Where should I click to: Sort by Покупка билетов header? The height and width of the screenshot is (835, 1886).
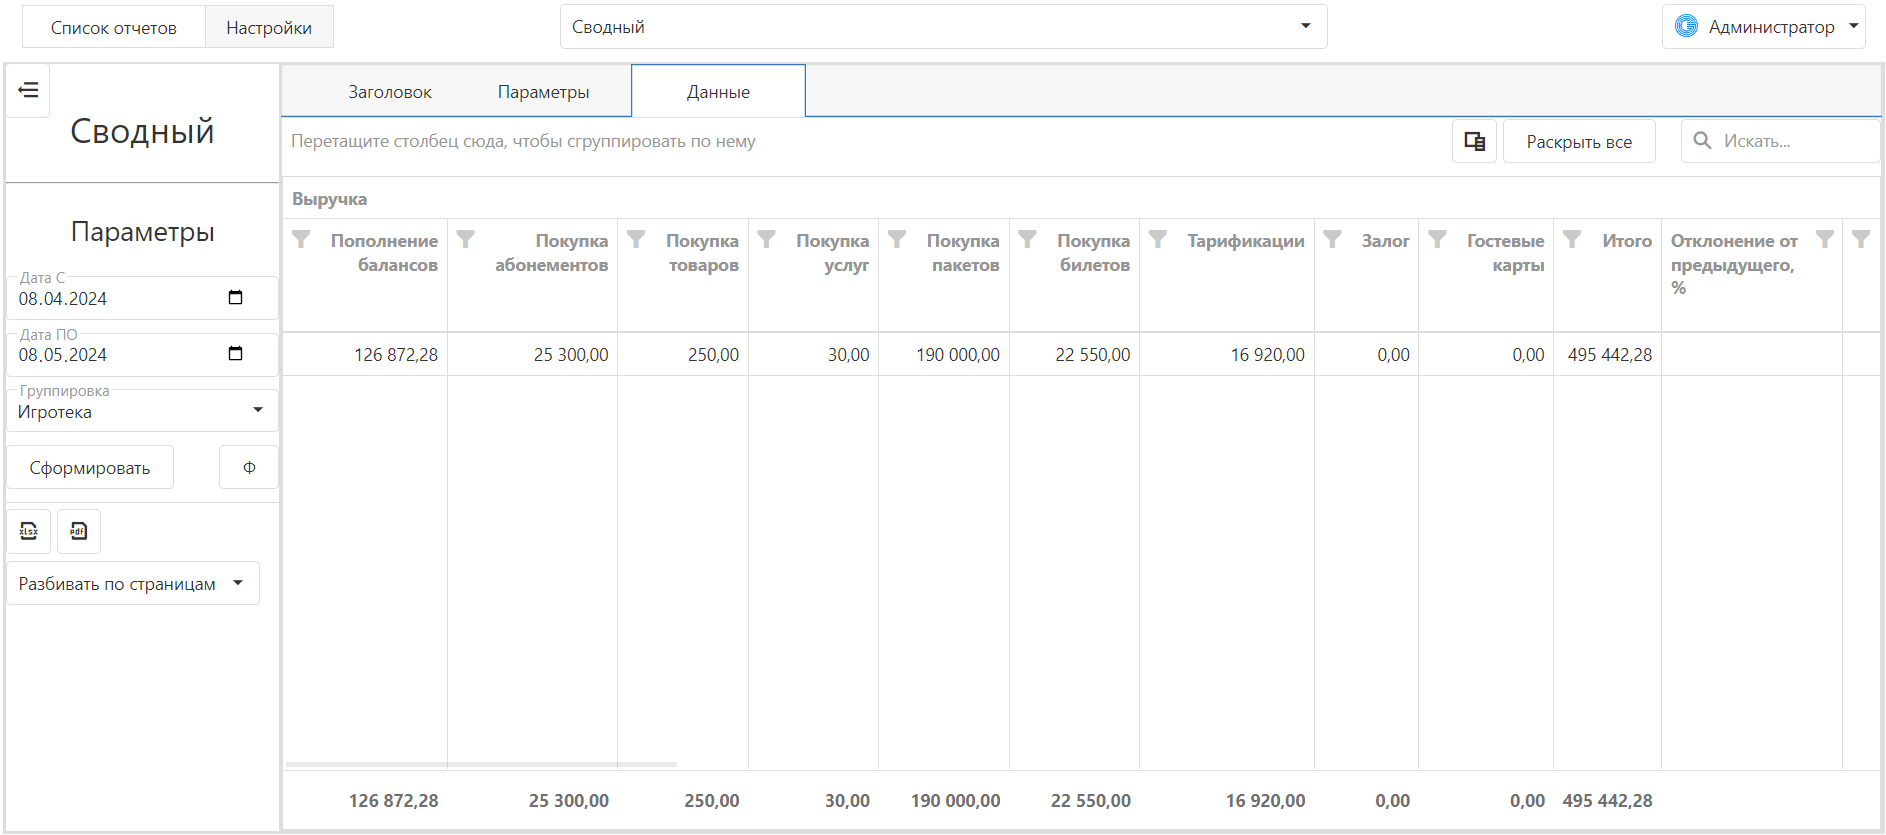point(1093,253)
